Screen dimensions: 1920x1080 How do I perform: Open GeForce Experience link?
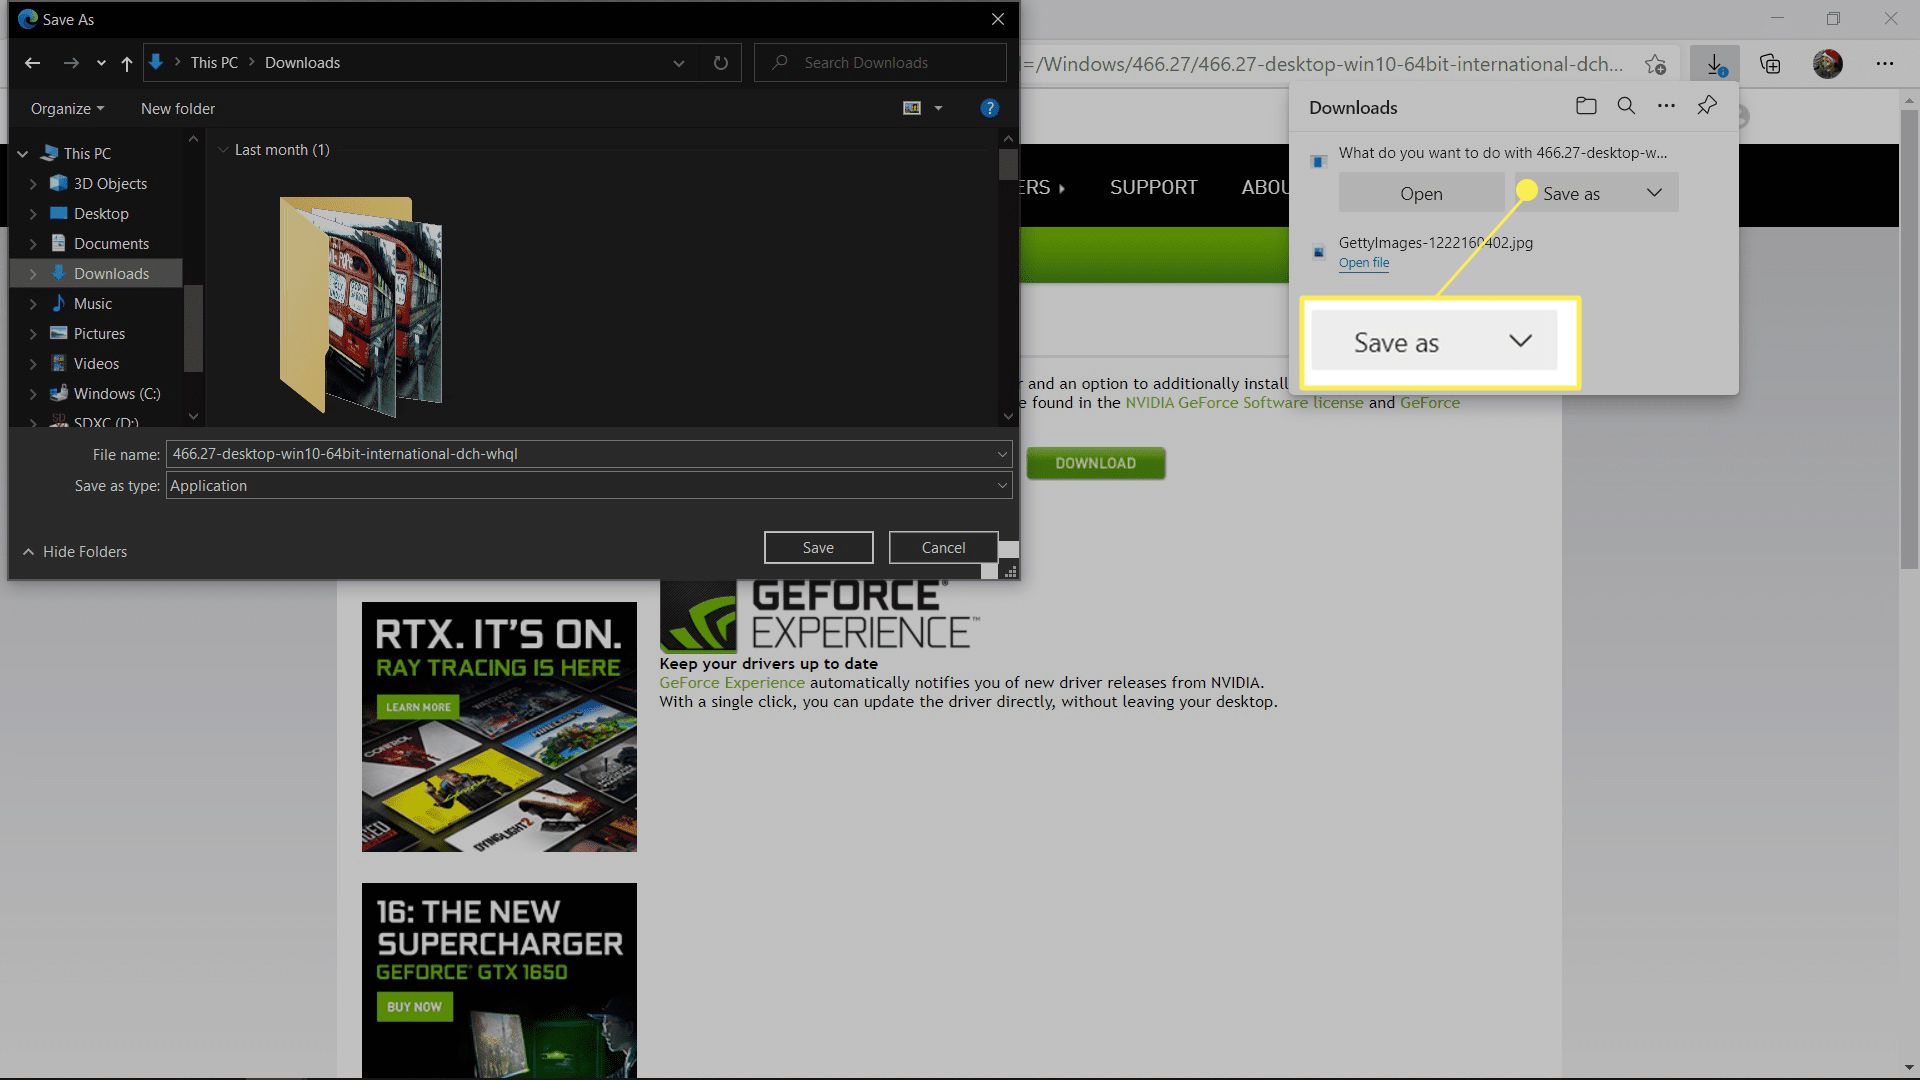click(731, 683)
